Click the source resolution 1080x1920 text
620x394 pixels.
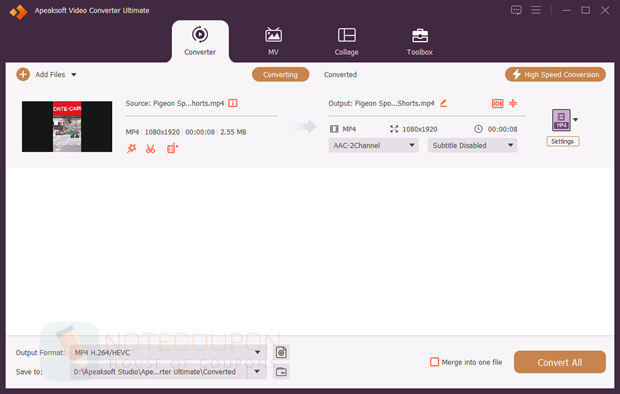coord(162,132)
